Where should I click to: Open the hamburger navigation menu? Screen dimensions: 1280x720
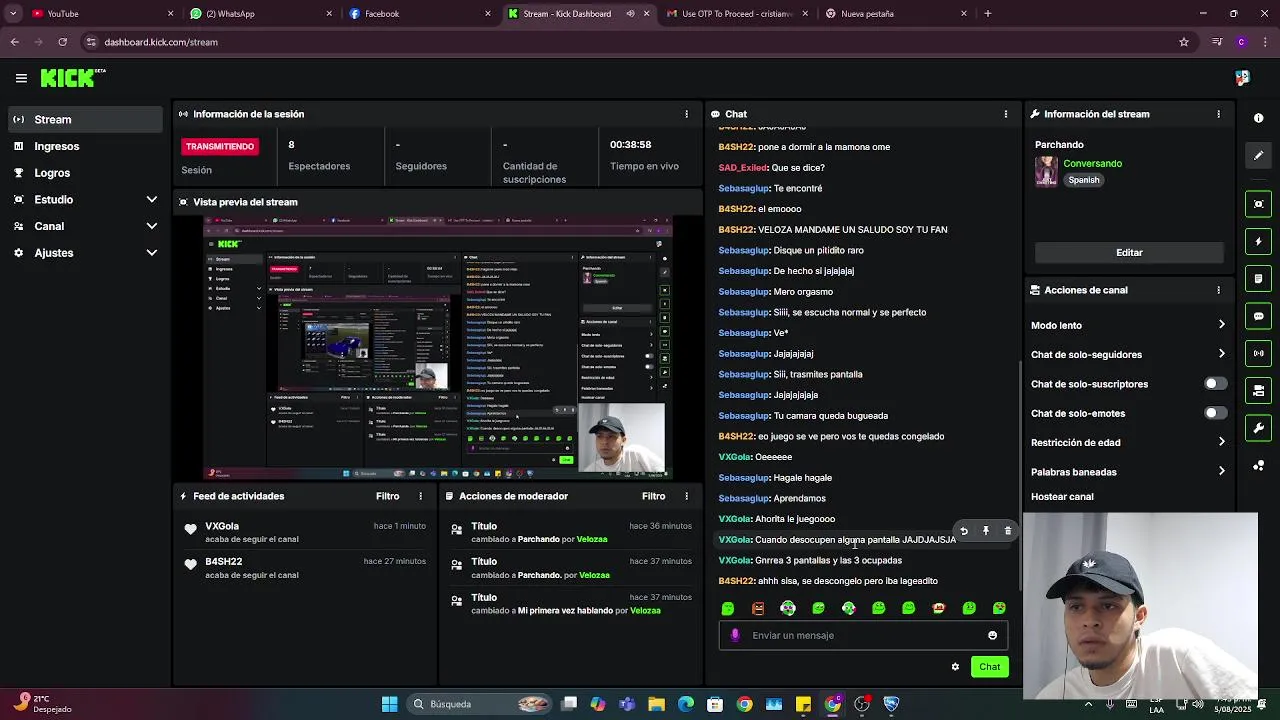point(21,78)
